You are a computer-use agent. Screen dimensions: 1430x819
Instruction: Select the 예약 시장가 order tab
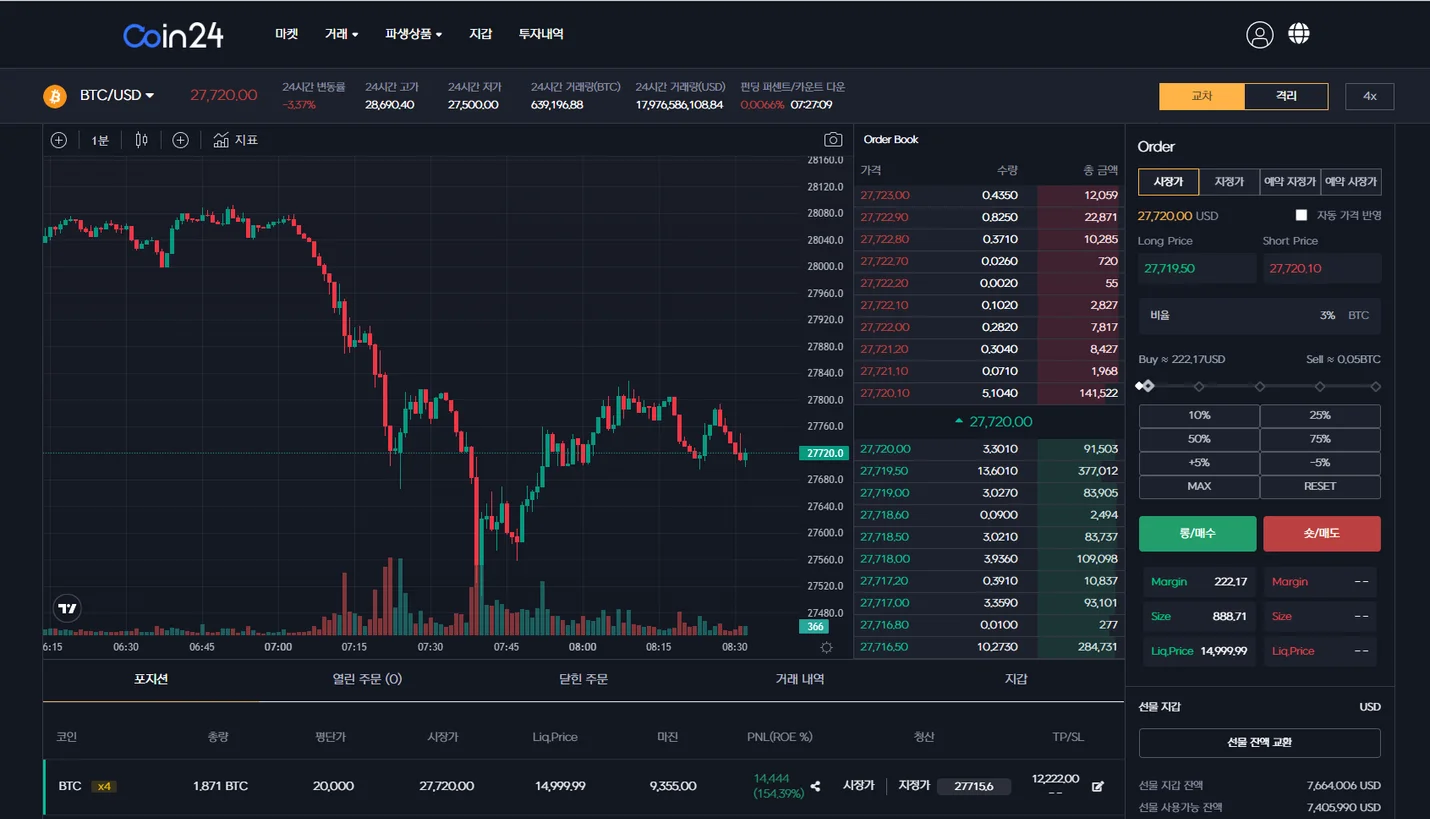(x=1351, y=181)
